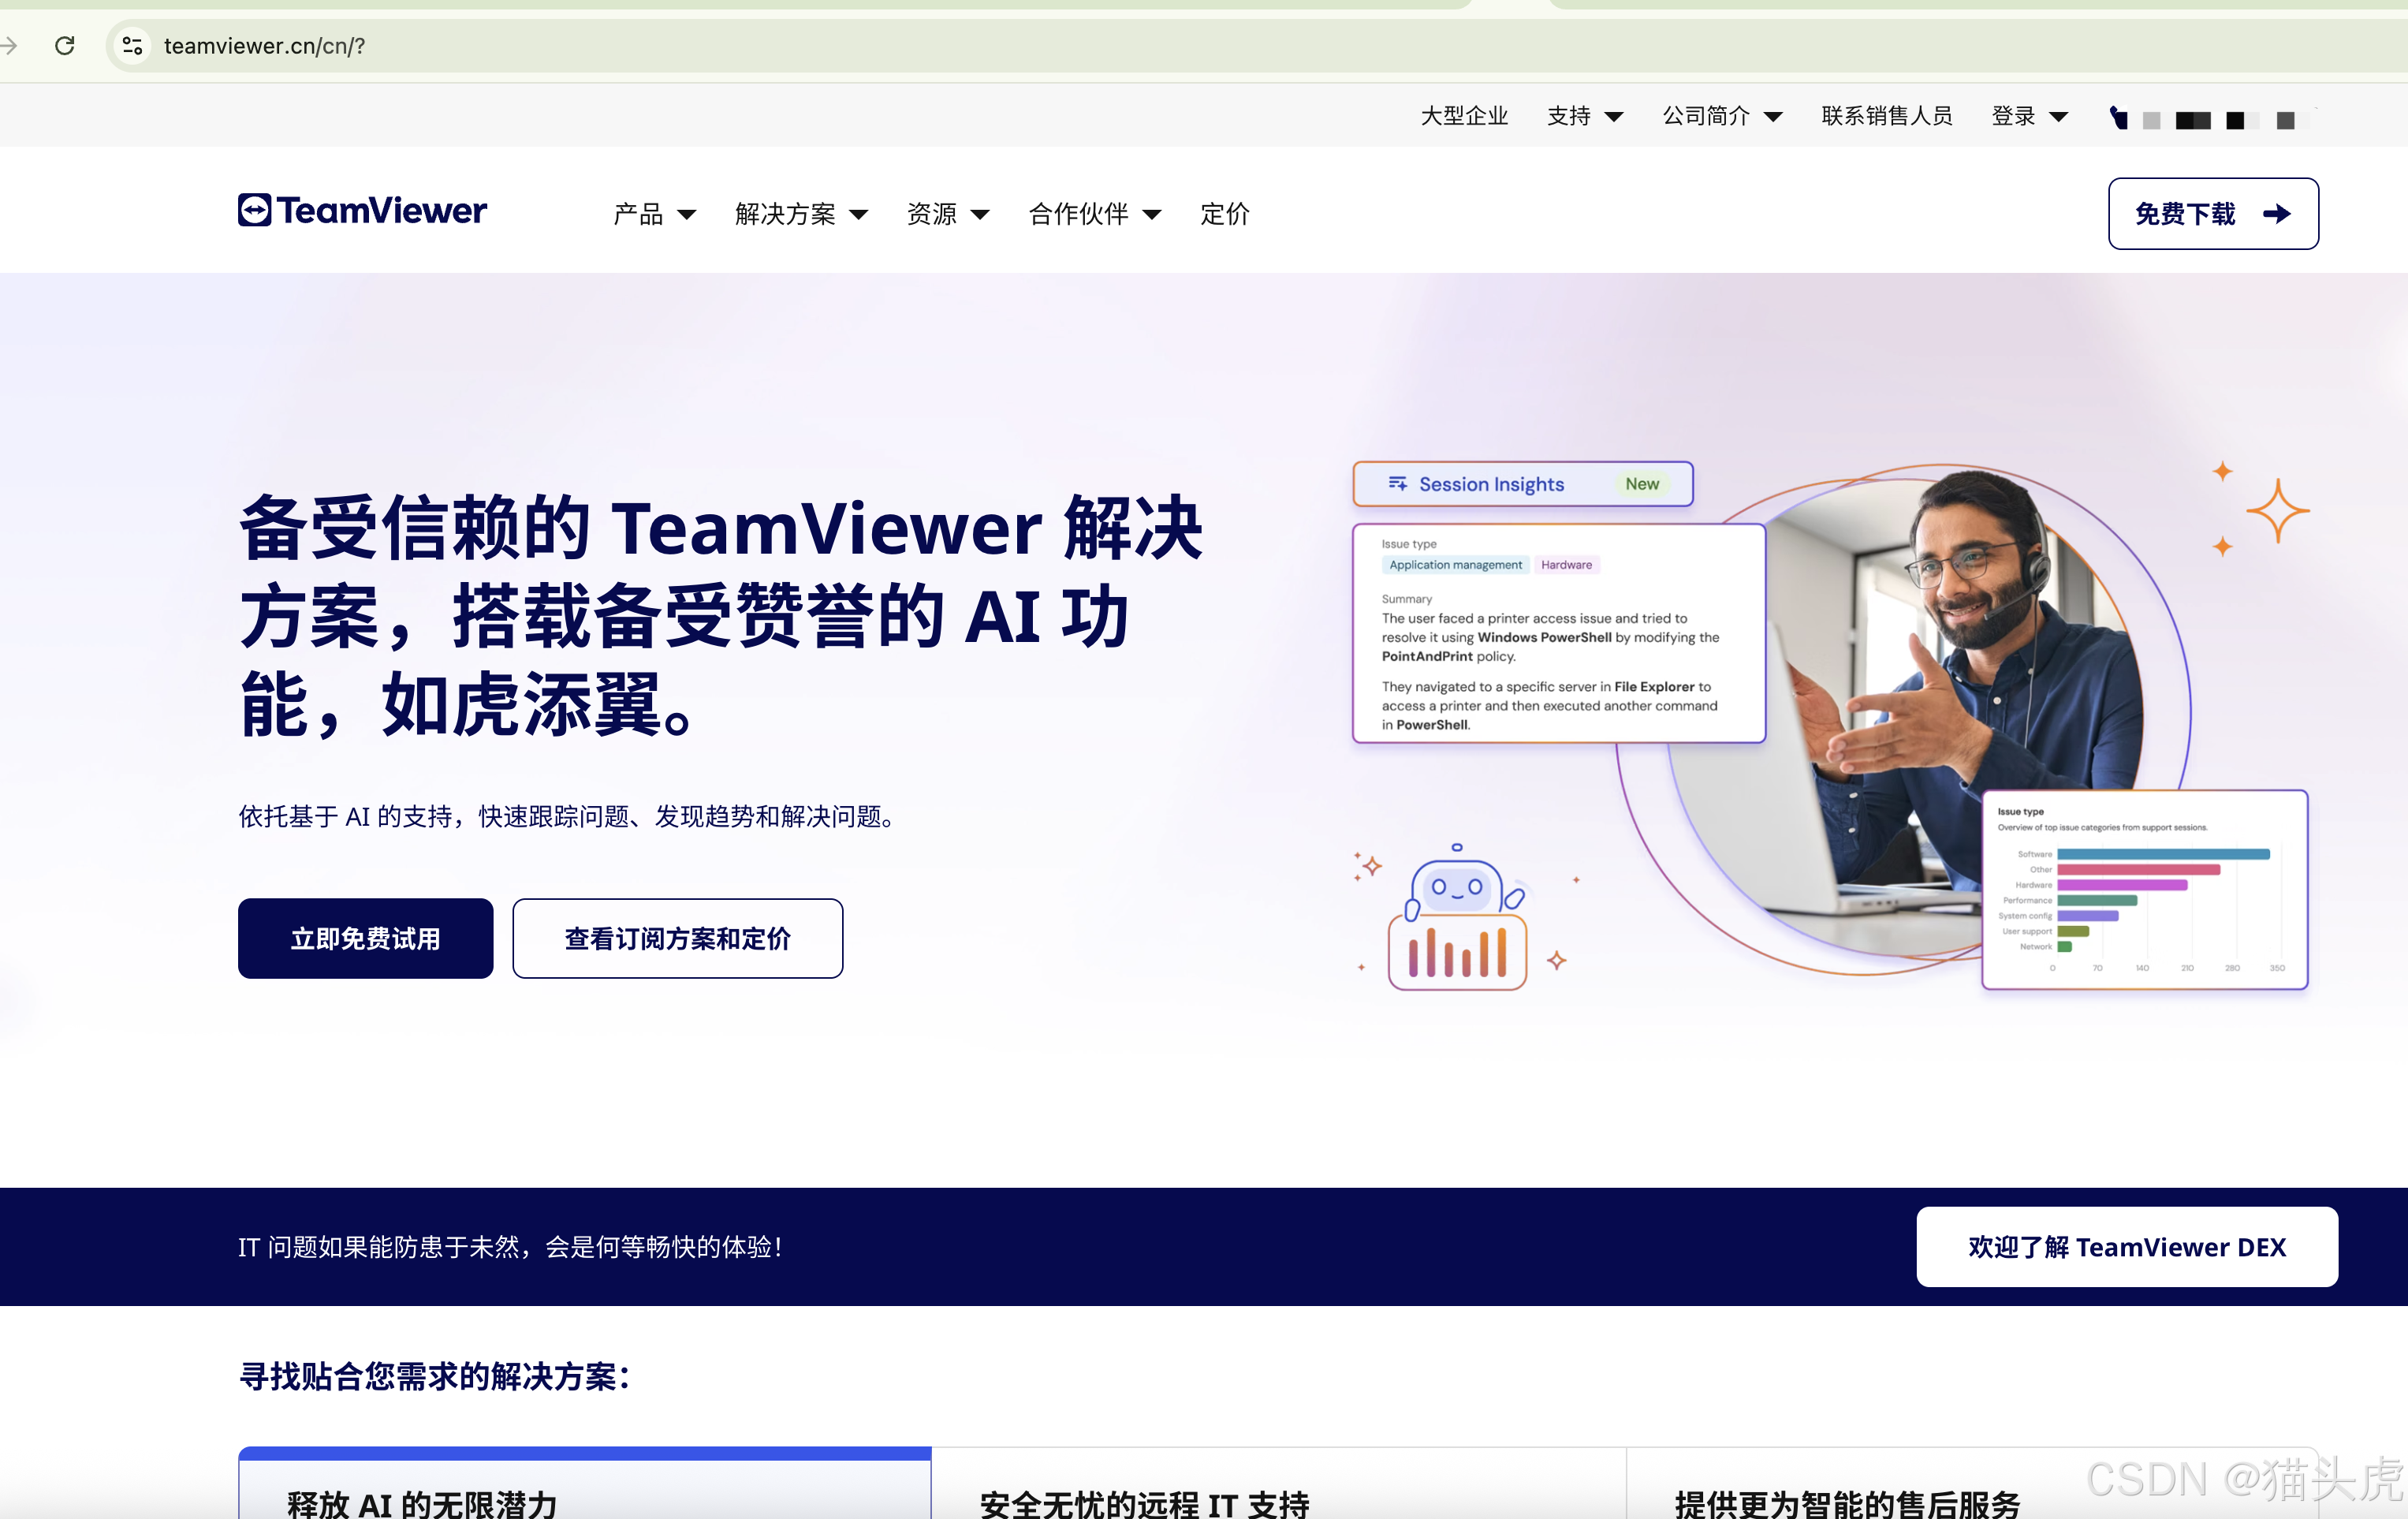The height and width of the screenshot is (1519, 2408).
Task: Open the site settings icon in the address bar
Action: [x=131, y=45]
